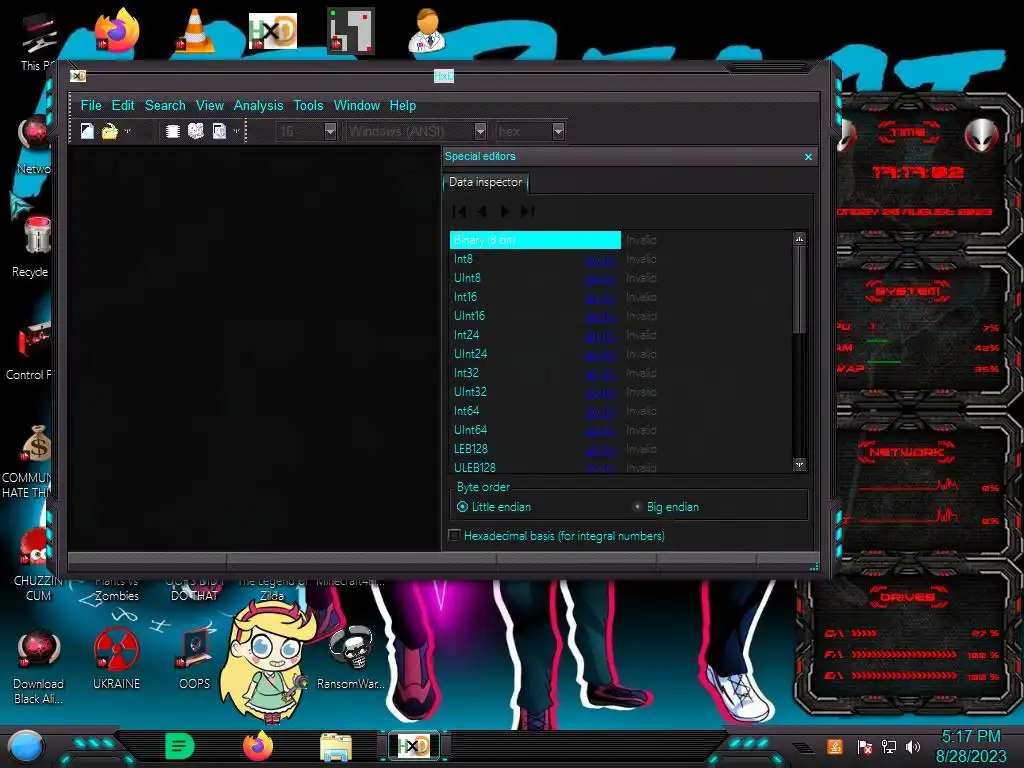Viewport: 1024px width, 768px height.
Task: Open main memory (RAM chip icon)
Action: pyautogui.click(x=172, y=131)
